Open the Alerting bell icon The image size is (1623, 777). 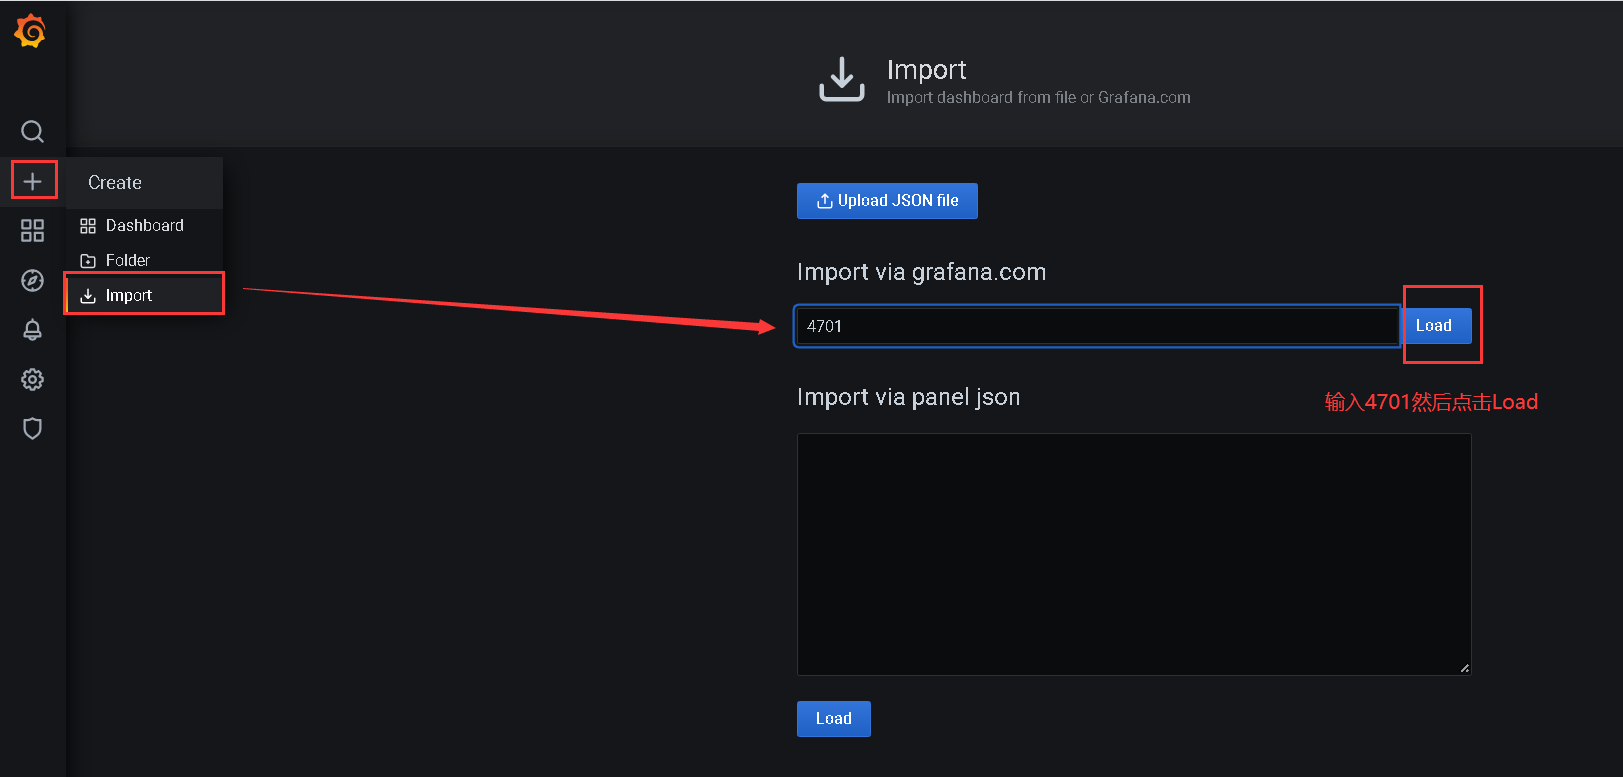(32, 330)
